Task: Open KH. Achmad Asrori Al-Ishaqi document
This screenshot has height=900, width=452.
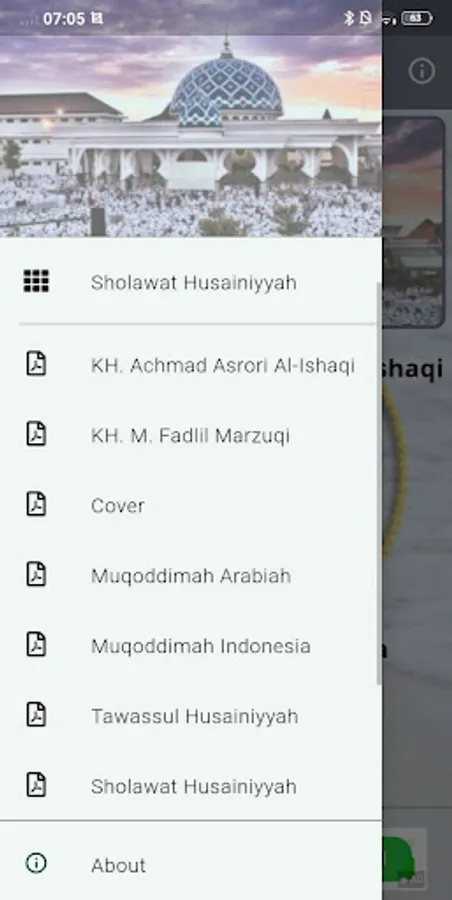Action: (191, 365)
